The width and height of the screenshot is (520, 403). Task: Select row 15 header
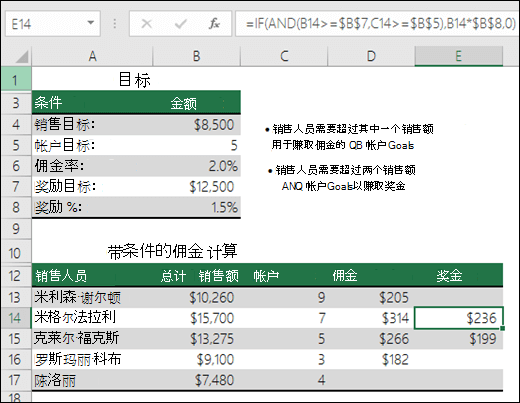point(16,339)
